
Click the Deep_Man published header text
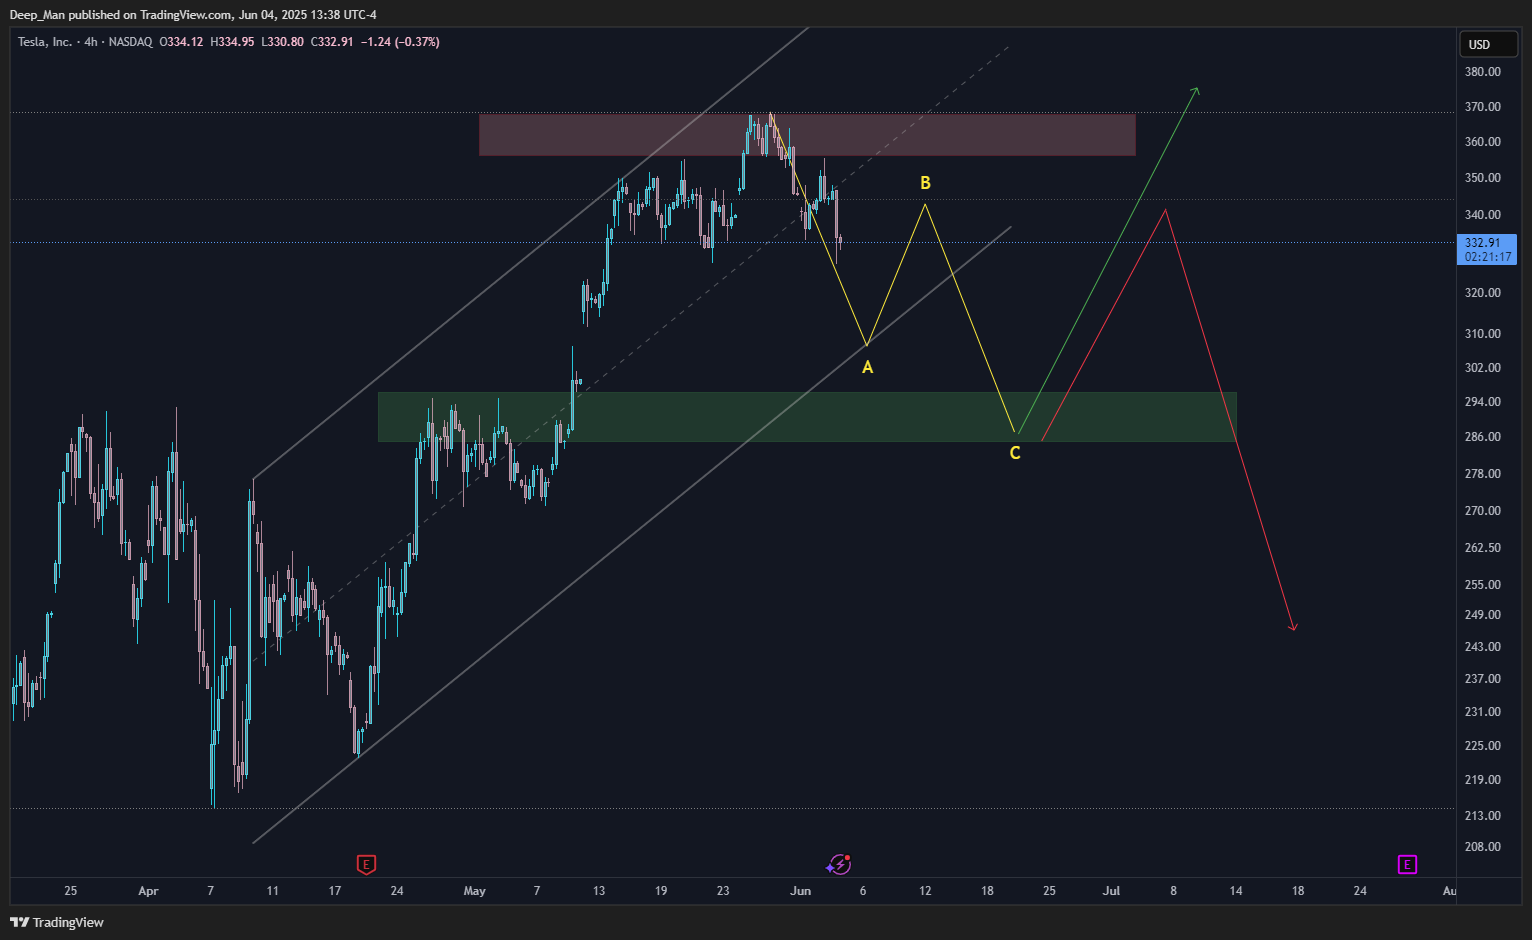(x=193, y=14)
